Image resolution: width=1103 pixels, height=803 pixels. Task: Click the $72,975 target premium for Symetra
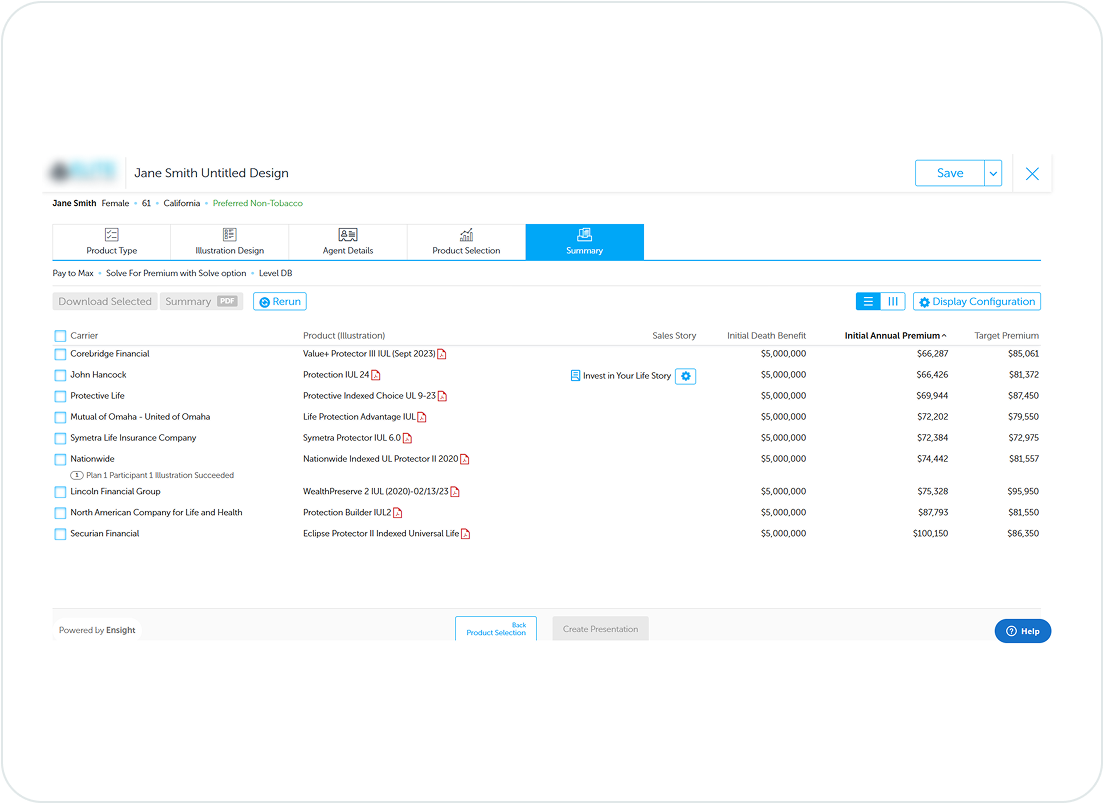[x=1024, y=438]
